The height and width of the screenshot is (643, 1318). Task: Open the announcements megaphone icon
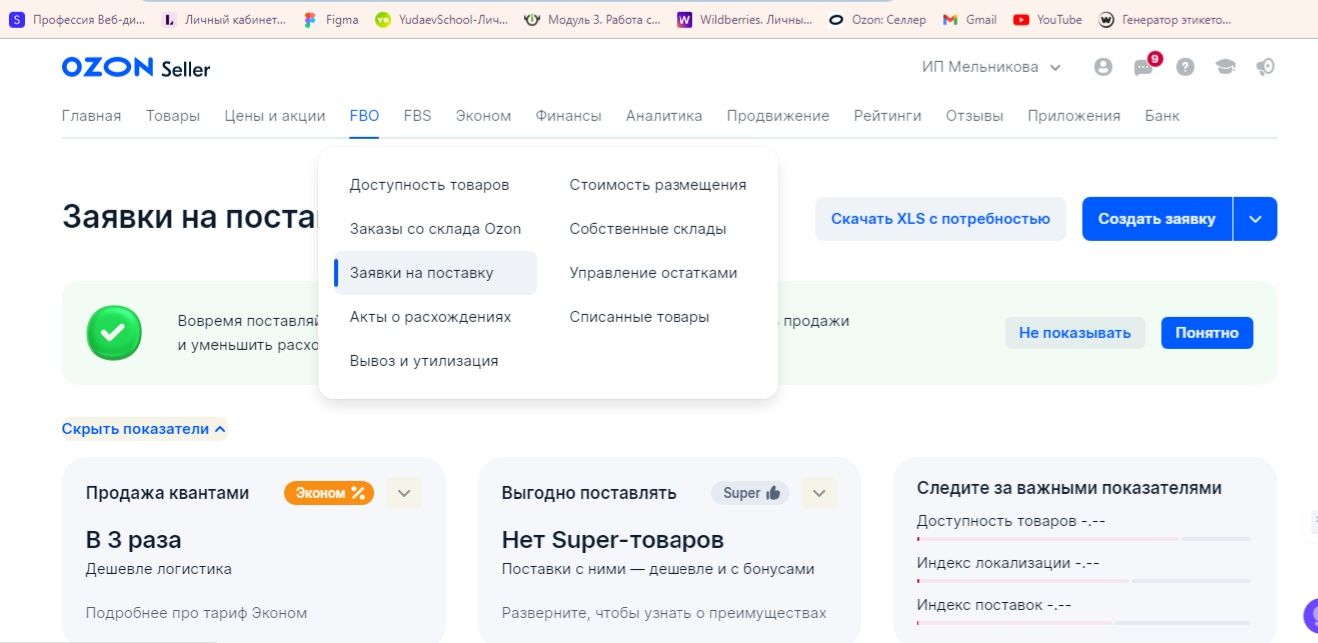point(1266,67)
